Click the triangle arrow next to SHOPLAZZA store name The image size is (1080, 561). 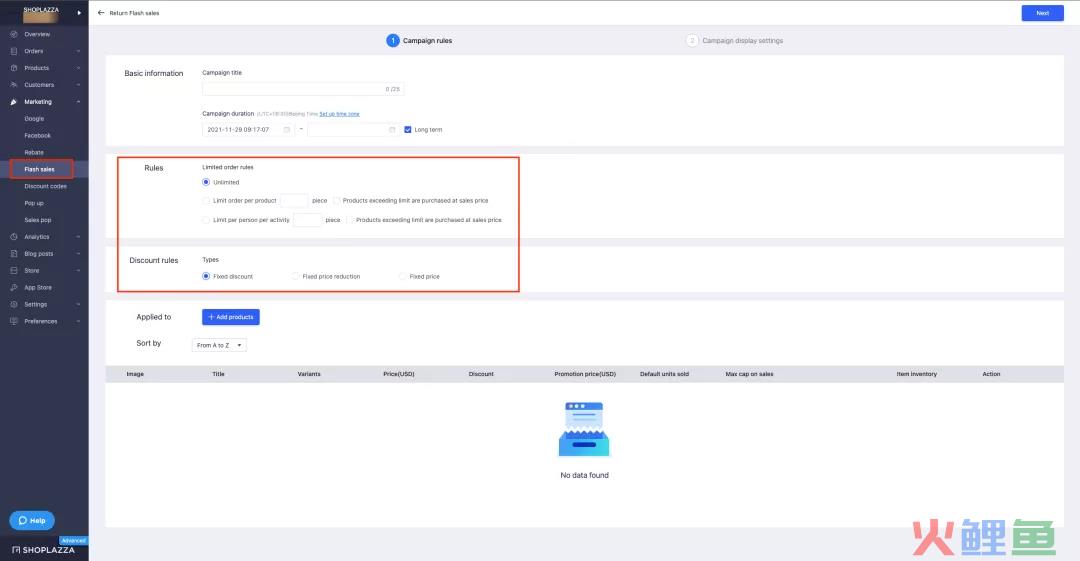click(x=79, y=12)
